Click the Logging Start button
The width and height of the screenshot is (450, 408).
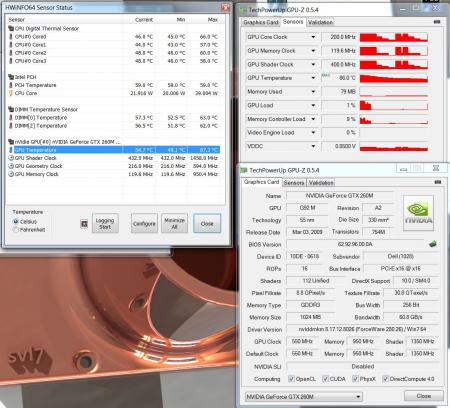[x=105, y=223]
